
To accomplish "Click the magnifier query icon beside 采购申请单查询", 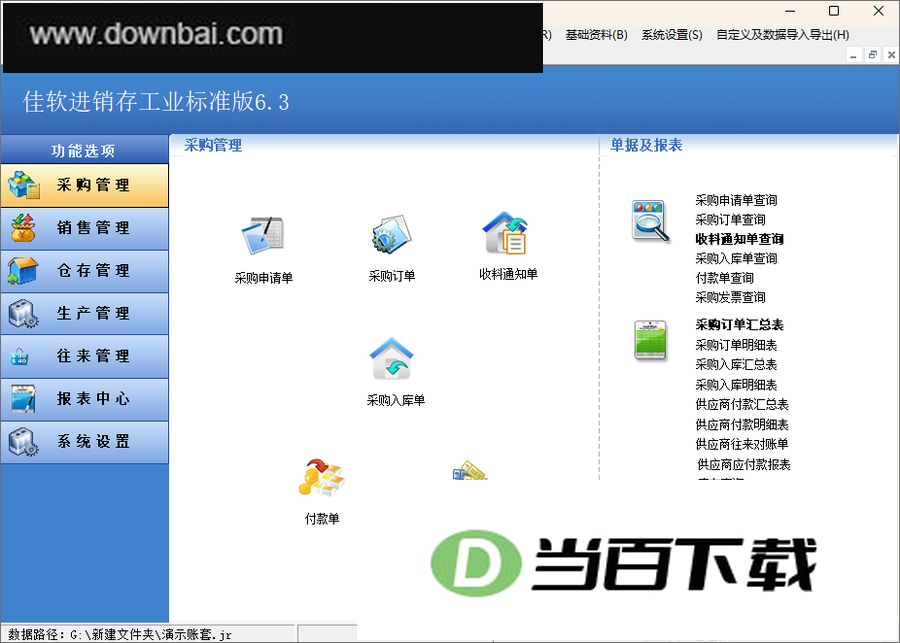I will [x=650, y=220].
